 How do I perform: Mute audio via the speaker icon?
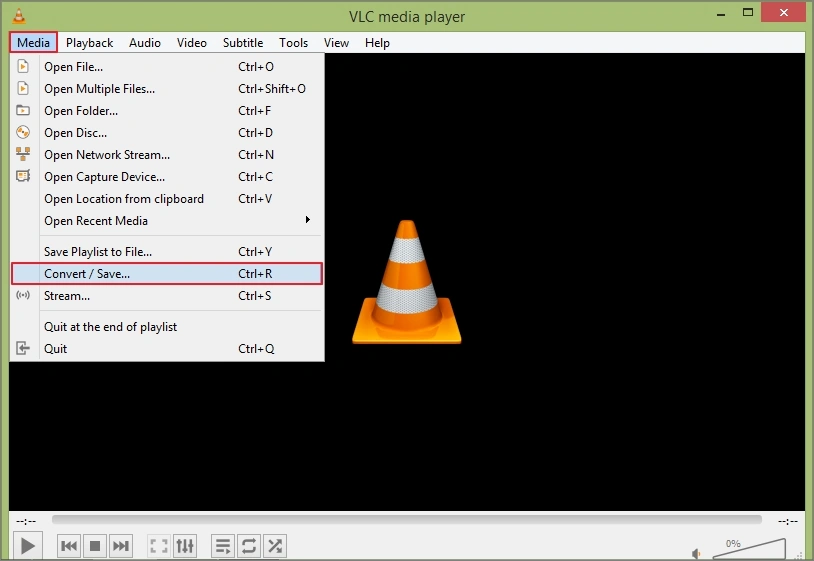[x=696, y=554]
